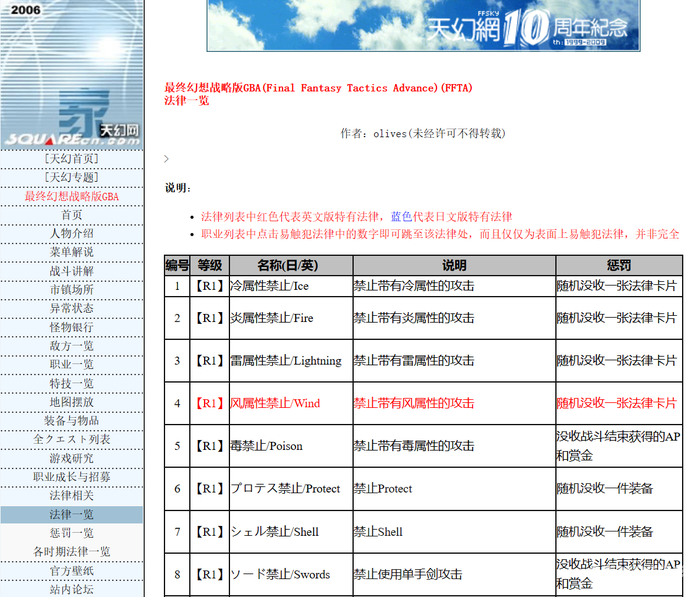Click description 禁止带有冷属性的攻击
The image size is (700, 597).
pyautogui.click(x=414, y=286)
